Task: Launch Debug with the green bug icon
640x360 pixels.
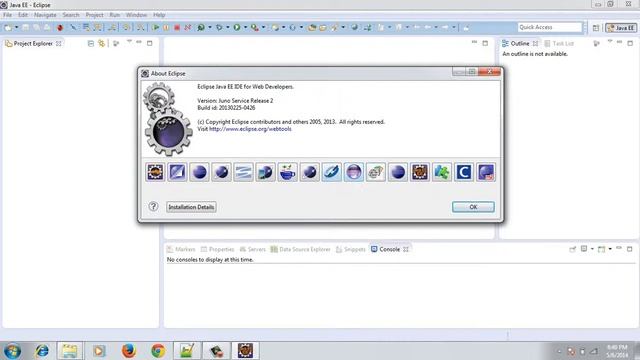Action: (201, 27)
